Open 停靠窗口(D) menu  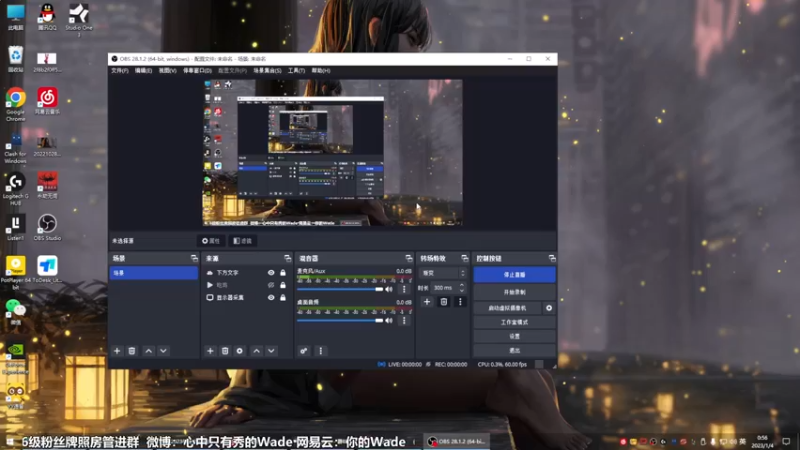click(197, 70)
